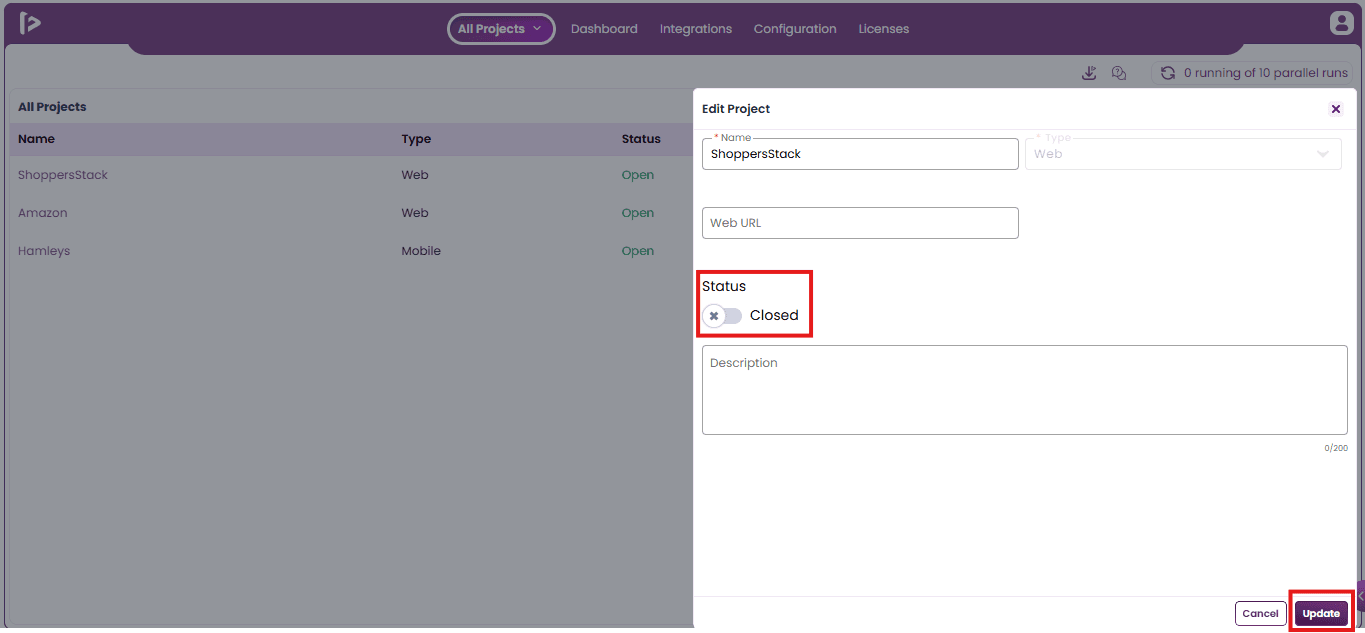The height and width of the screenshot is (633, 1365).
Task: Open the Licenses menu
Action: point(884,29)
